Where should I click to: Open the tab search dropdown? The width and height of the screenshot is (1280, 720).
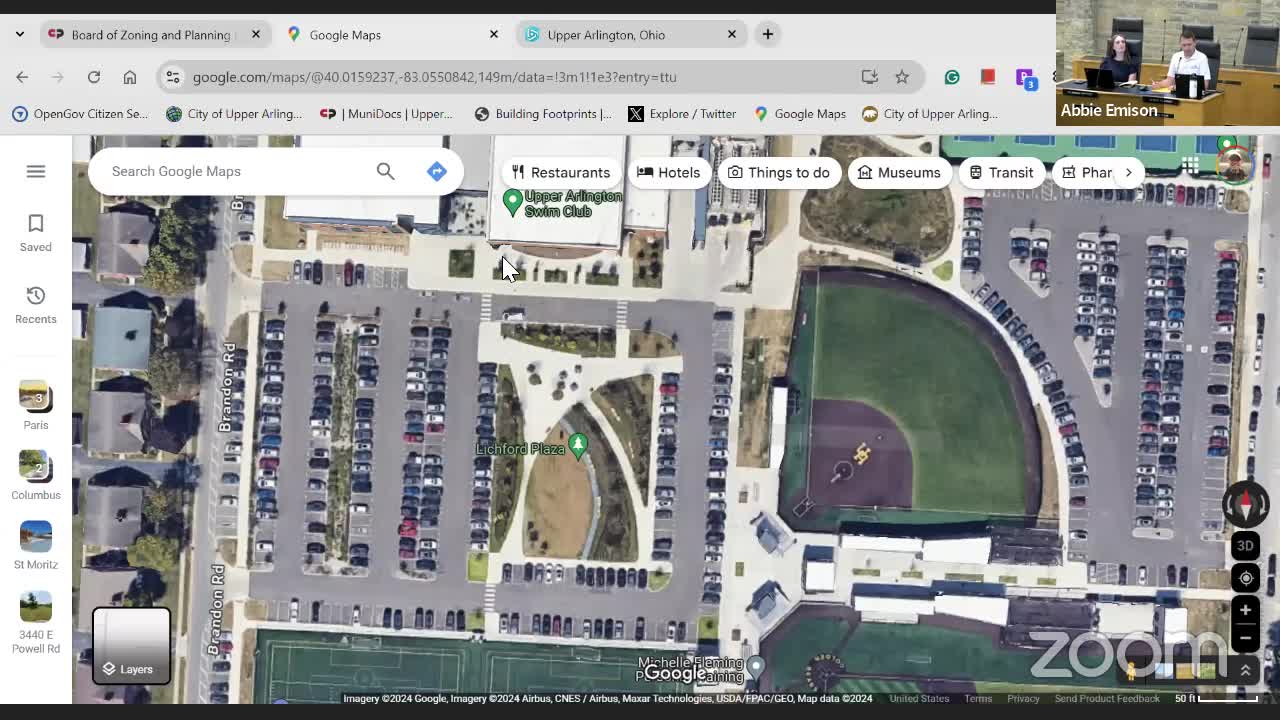pyautogui.click(x=20, y=34)
